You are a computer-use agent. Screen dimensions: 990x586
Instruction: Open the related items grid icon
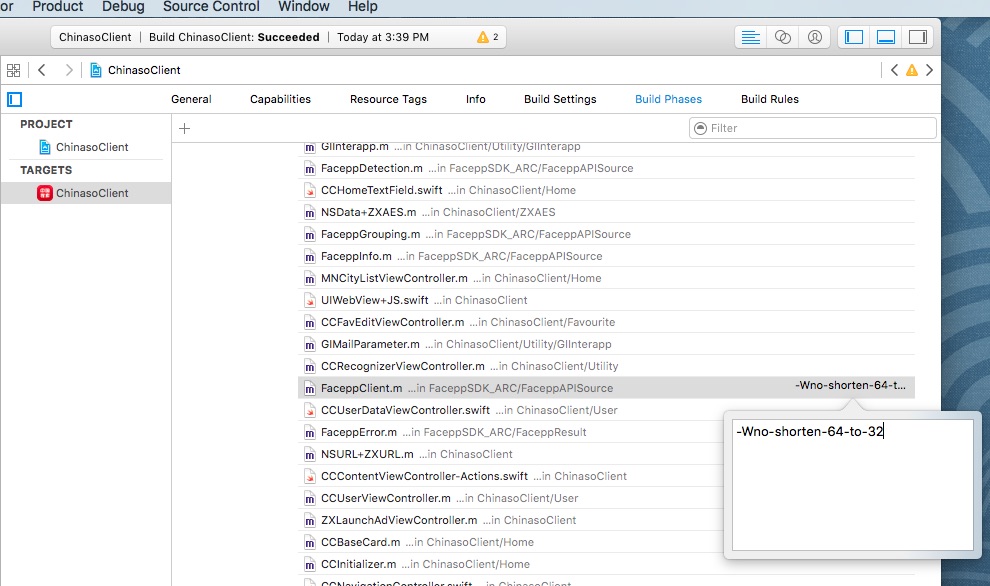click(14, 70)
